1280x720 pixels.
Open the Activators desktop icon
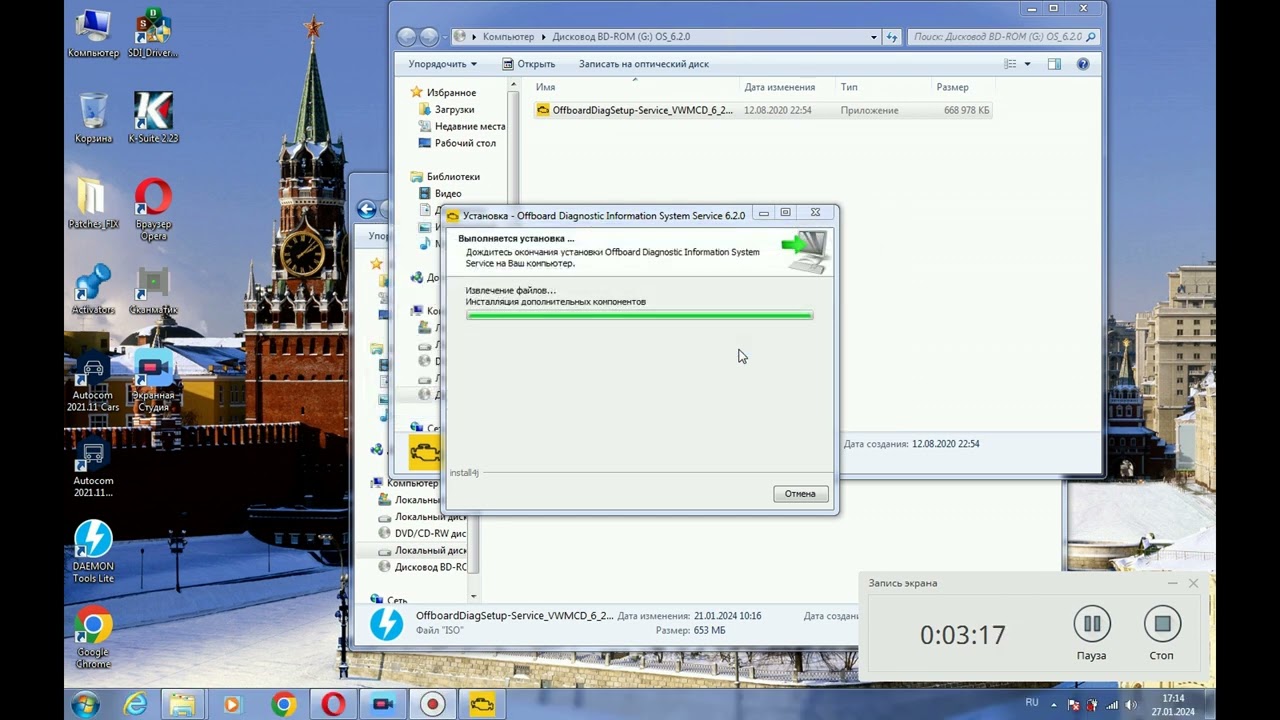tap(93, 290)
